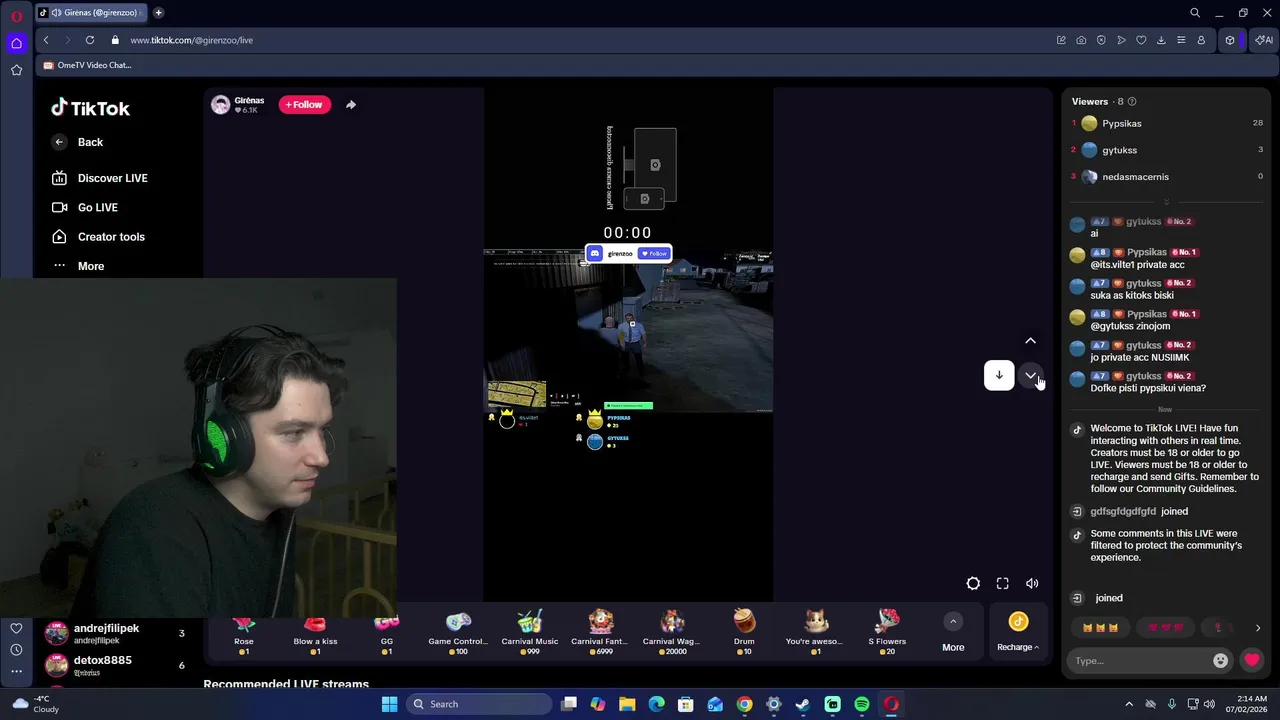
Task: Show hidden system tray icons
Action: 1129,704
